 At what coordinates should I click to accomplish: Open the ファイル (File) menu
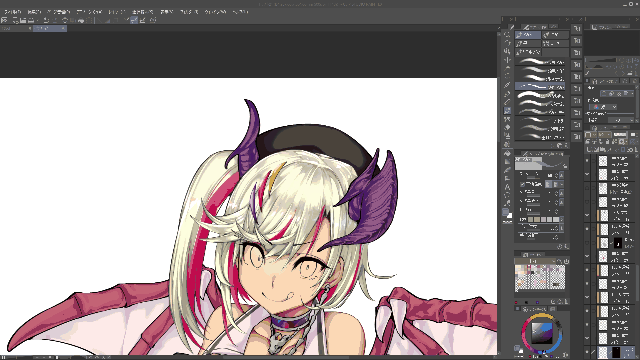[12, 12]
